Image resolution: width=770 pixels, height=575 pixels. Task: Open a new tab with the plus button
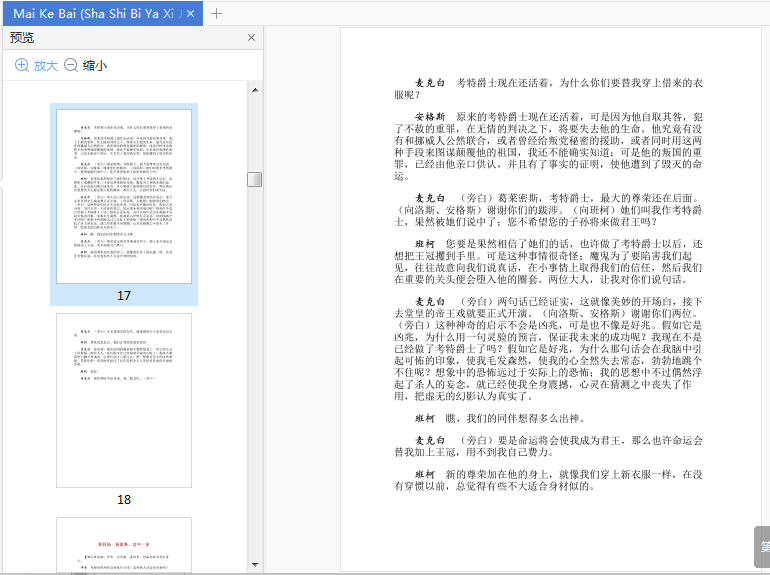pos(216,14)
